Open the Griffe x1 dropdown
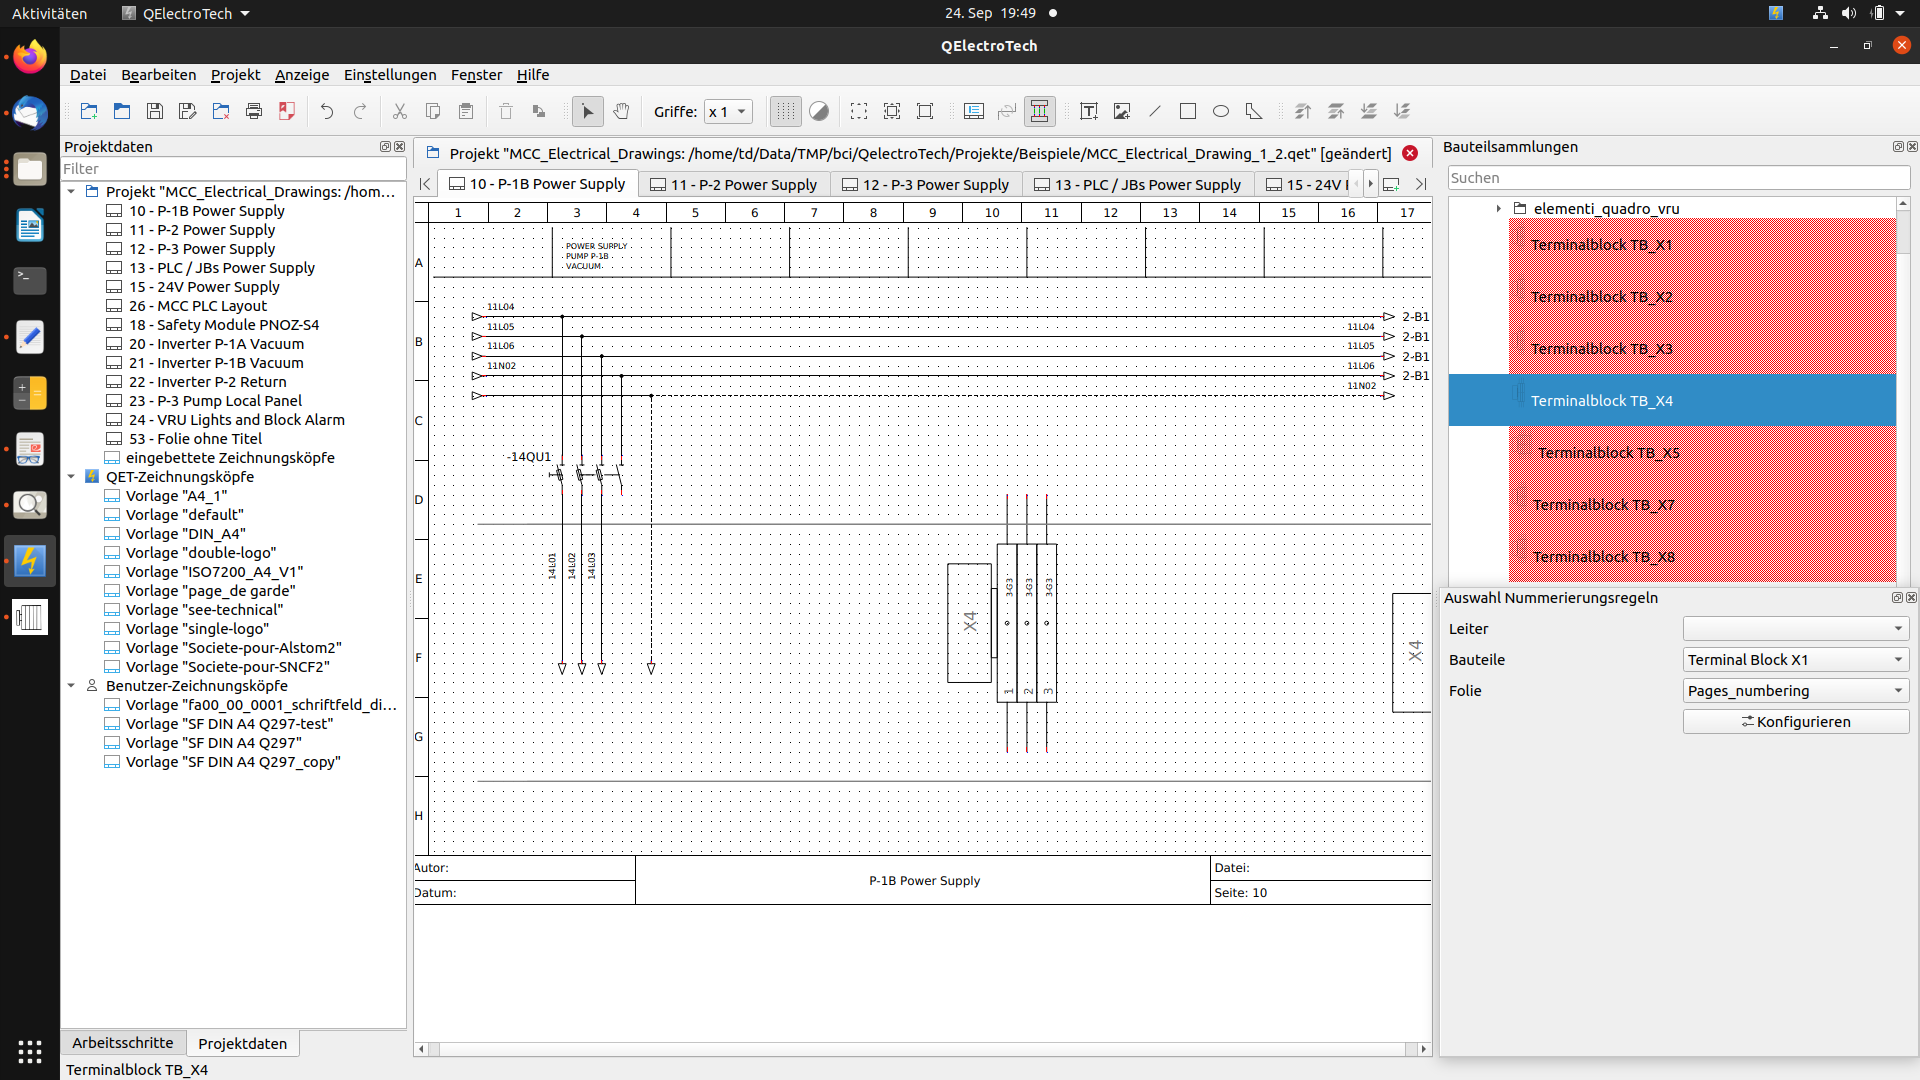The width and height of the screenshot is (1920, 1080). (728, 111)
